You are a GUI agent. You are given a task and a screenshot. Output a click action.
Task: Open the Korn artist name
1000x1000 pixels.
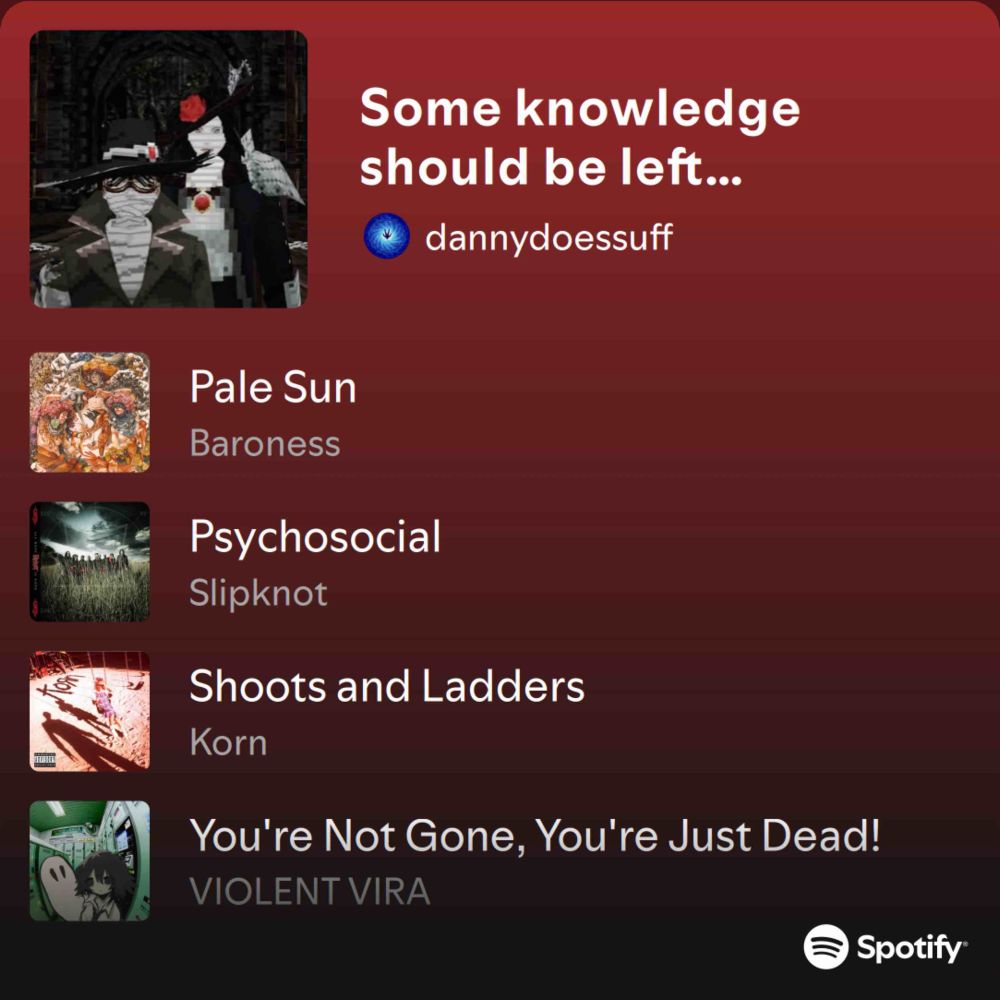tap(228, 743)
